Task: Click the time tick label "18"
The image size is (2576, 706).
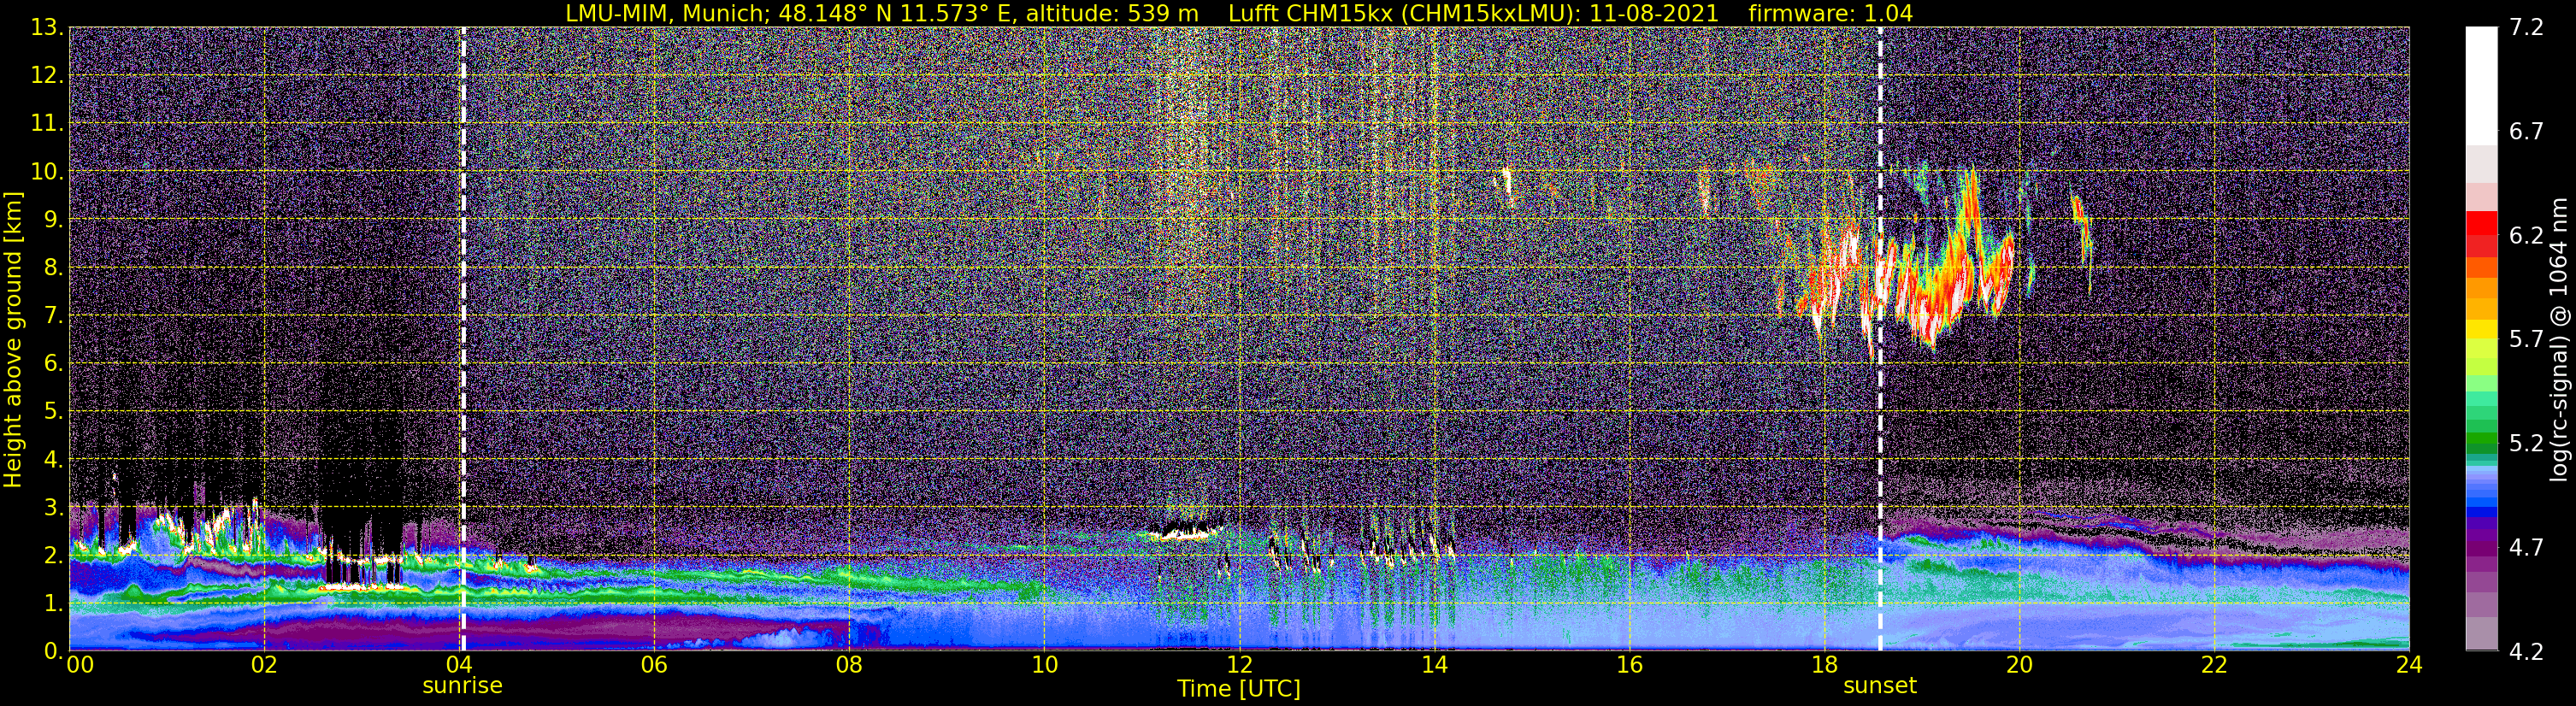Action: pyautogui.click(x=1824, y=666)
